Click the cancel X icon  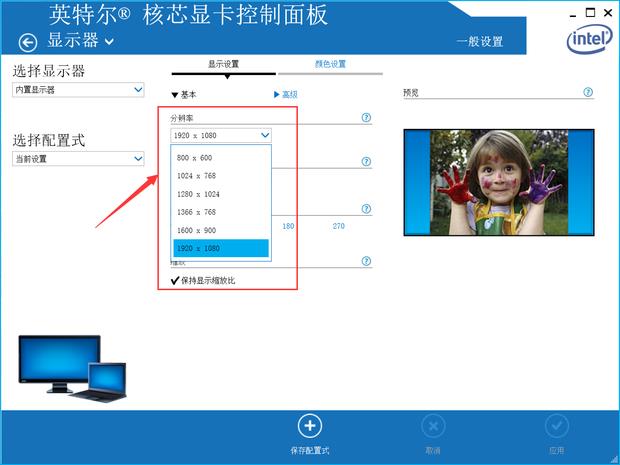(433, 426)
